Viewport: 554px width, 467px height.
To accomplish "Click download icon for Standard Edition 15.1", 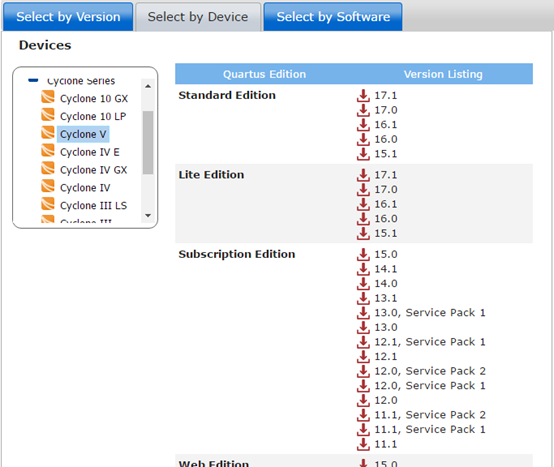I will pos(363,154).
